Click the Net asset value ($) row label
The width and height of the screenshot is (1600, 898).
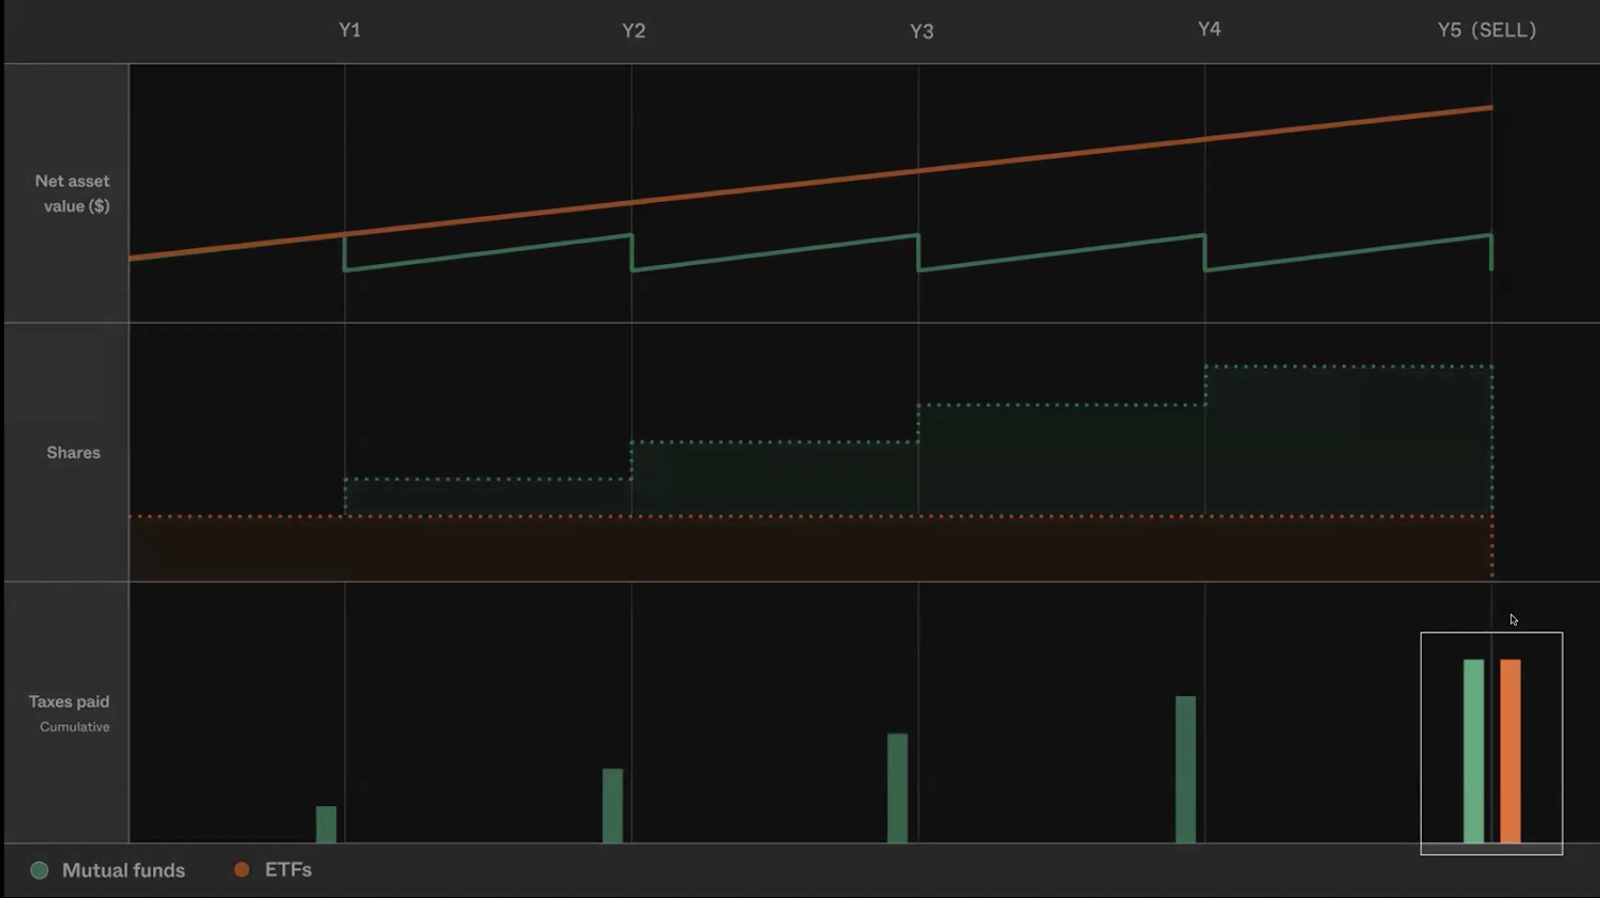point(72,193)
